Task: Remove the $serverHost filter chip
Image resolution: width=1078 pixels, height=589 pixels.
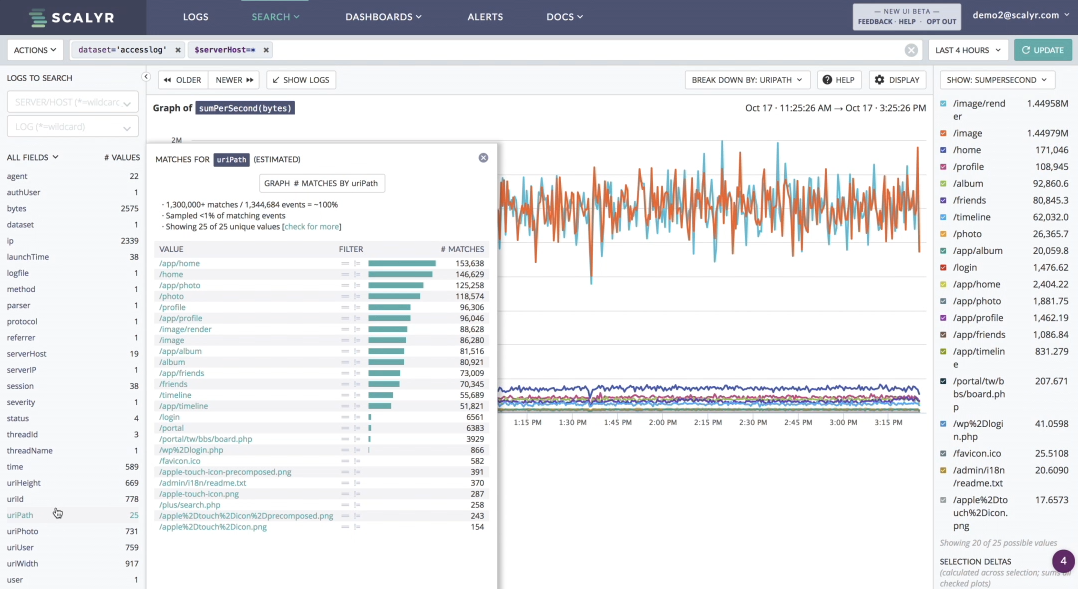Action: point(266,50)
